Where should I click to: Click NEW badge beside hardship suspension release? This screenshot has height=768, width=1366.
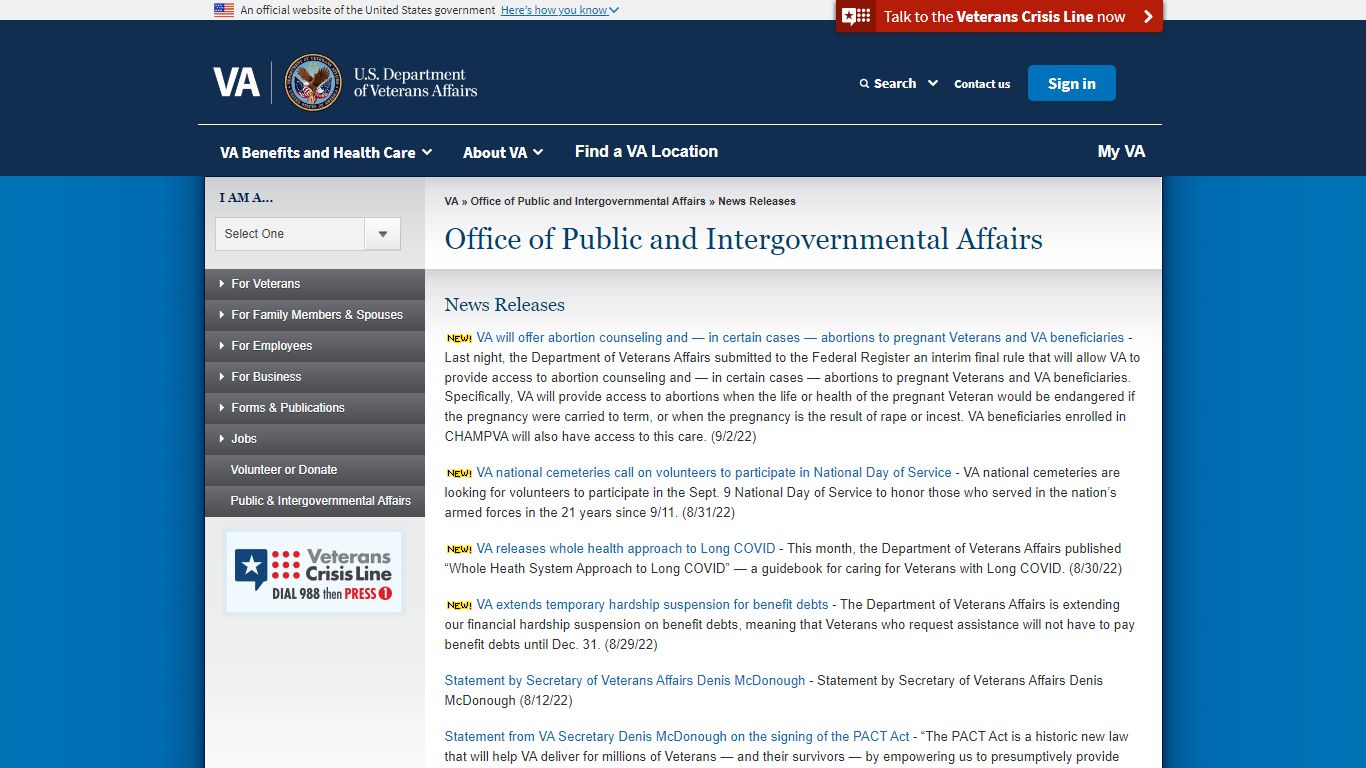(459, 605)
